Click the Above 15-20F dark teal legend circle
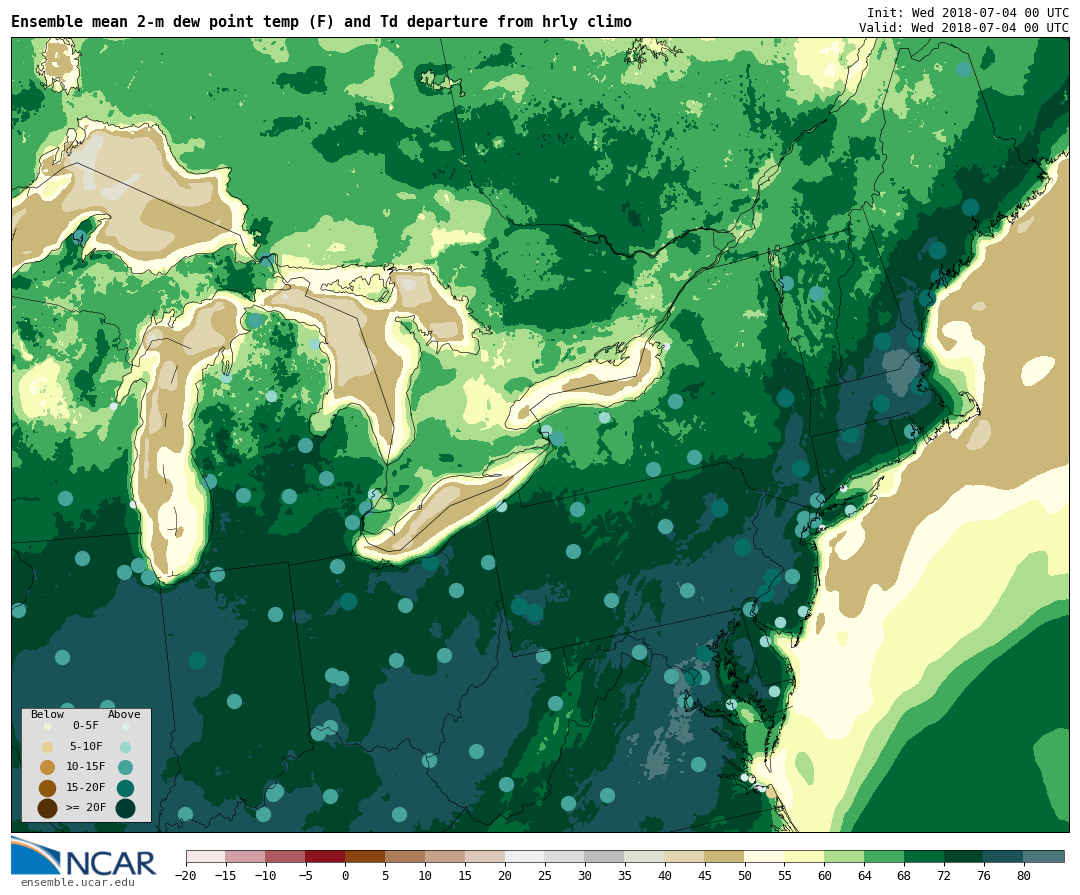1080x895 pixels. pyautogui.click(x=125, y=788)
